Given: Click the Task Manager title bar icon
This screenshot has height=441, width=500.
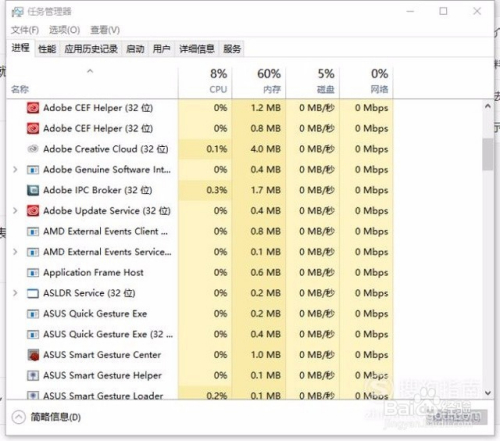Looking at the screenshot, I should point(17,12).
